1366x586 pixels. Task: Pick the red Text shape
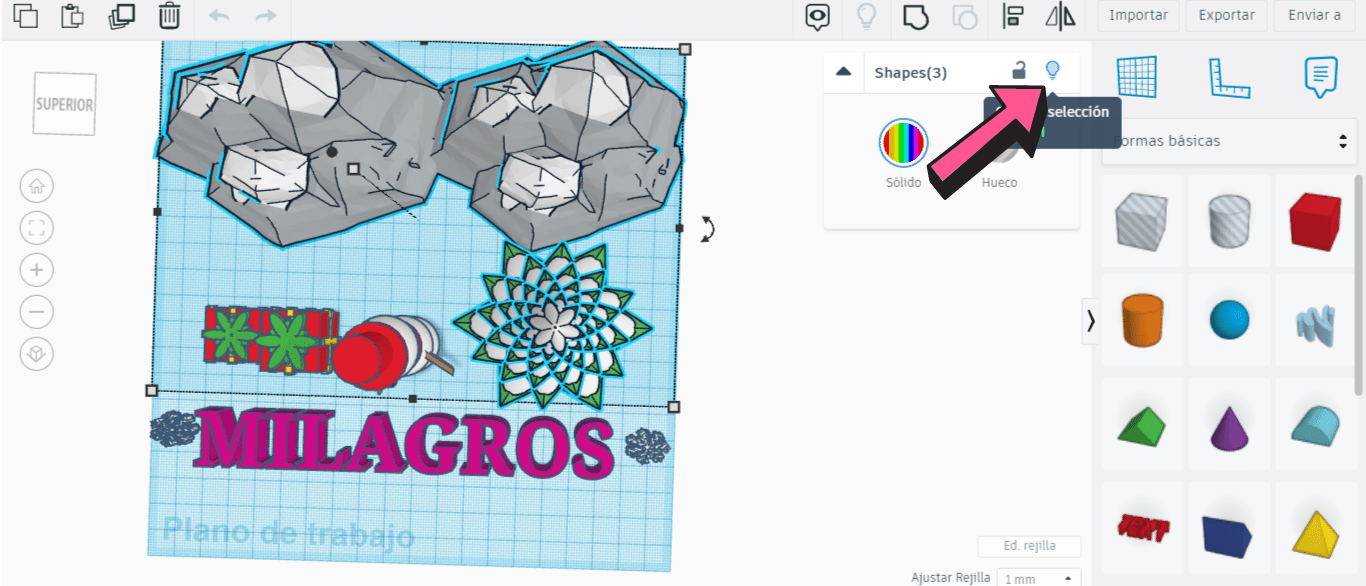(1142, 527)
